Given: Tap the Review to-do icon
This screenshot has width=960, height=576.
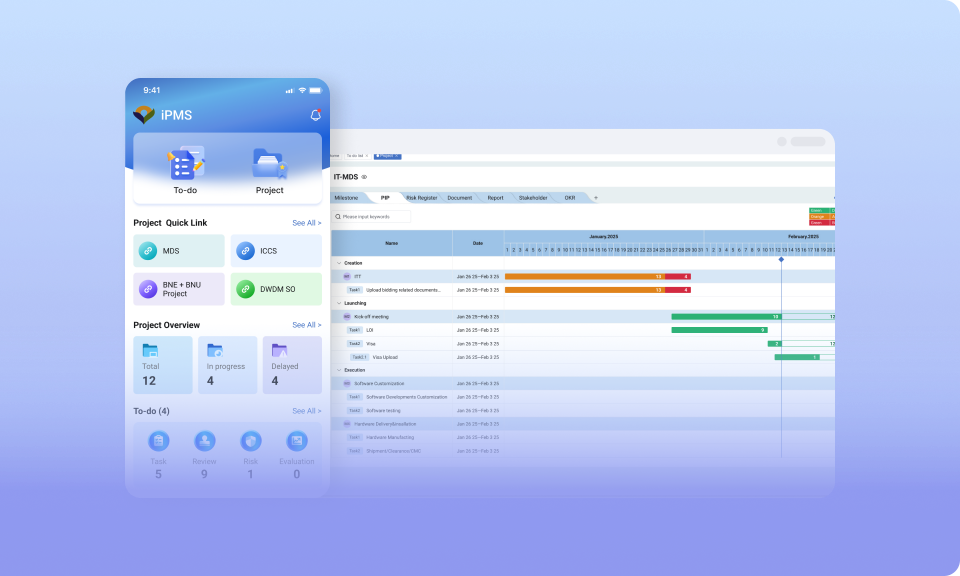Looking at the screenshot, I should click(204, 440).
